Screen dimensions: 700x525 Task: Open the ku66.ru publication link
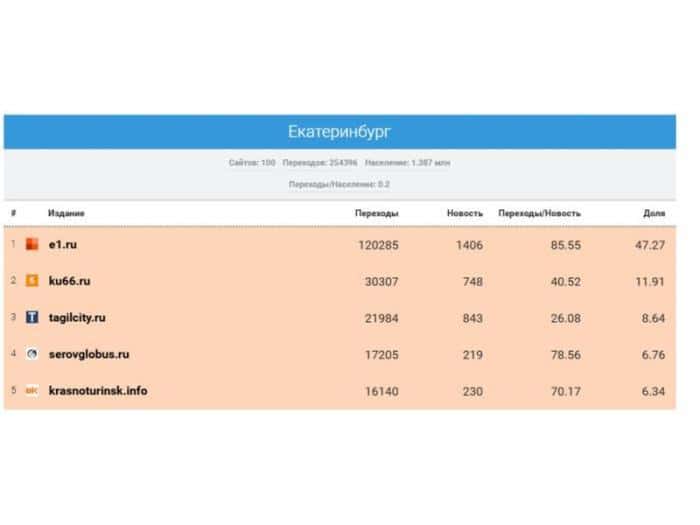click(70, 281)
